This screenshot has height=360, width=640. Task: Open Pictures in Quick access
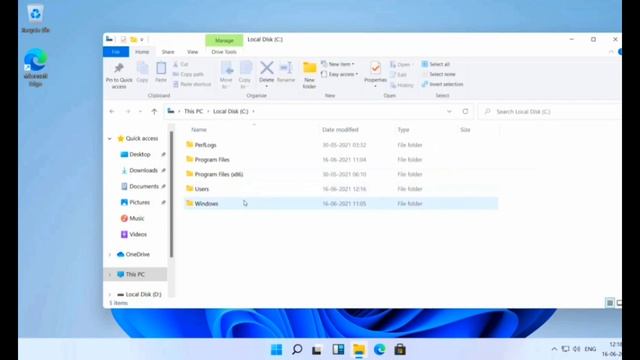[139, 202]
